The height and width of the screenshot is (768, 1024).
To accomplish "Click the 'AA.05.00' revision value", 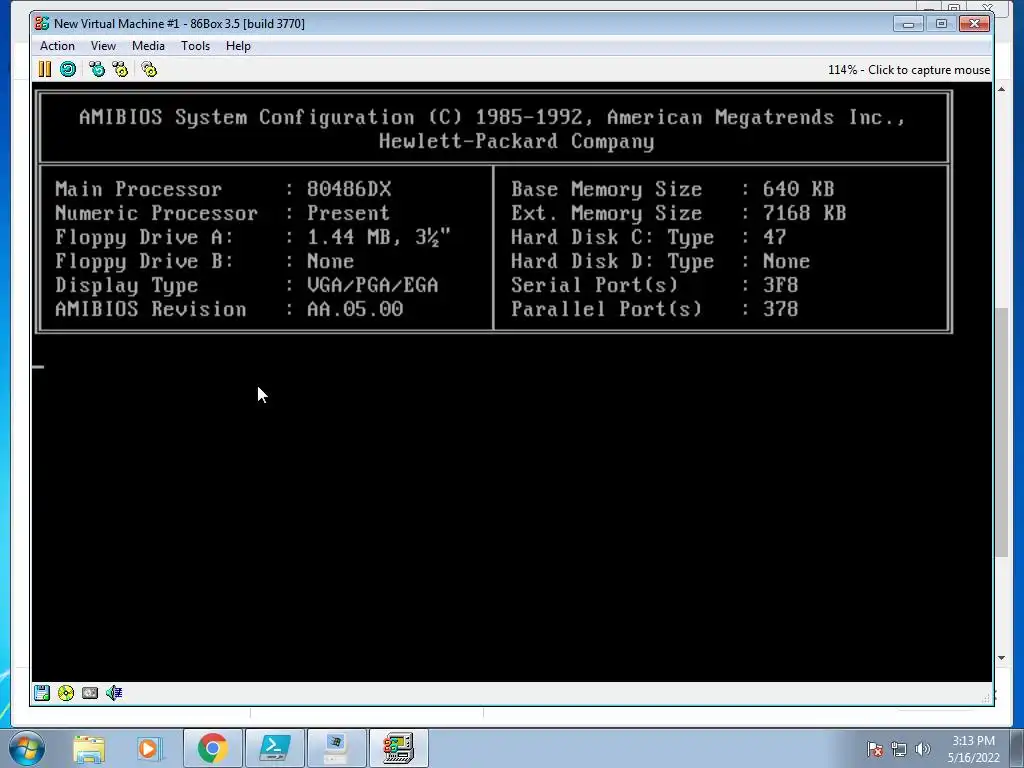I will (355, 309).
